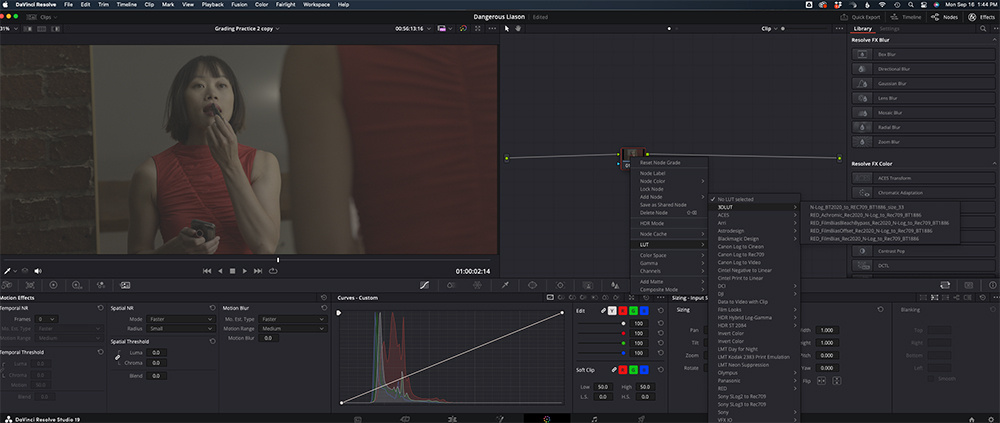This screenshot has width=1000, height=423.
Task: Open project settings gear icon at bottom right
Action: [990, 419]
